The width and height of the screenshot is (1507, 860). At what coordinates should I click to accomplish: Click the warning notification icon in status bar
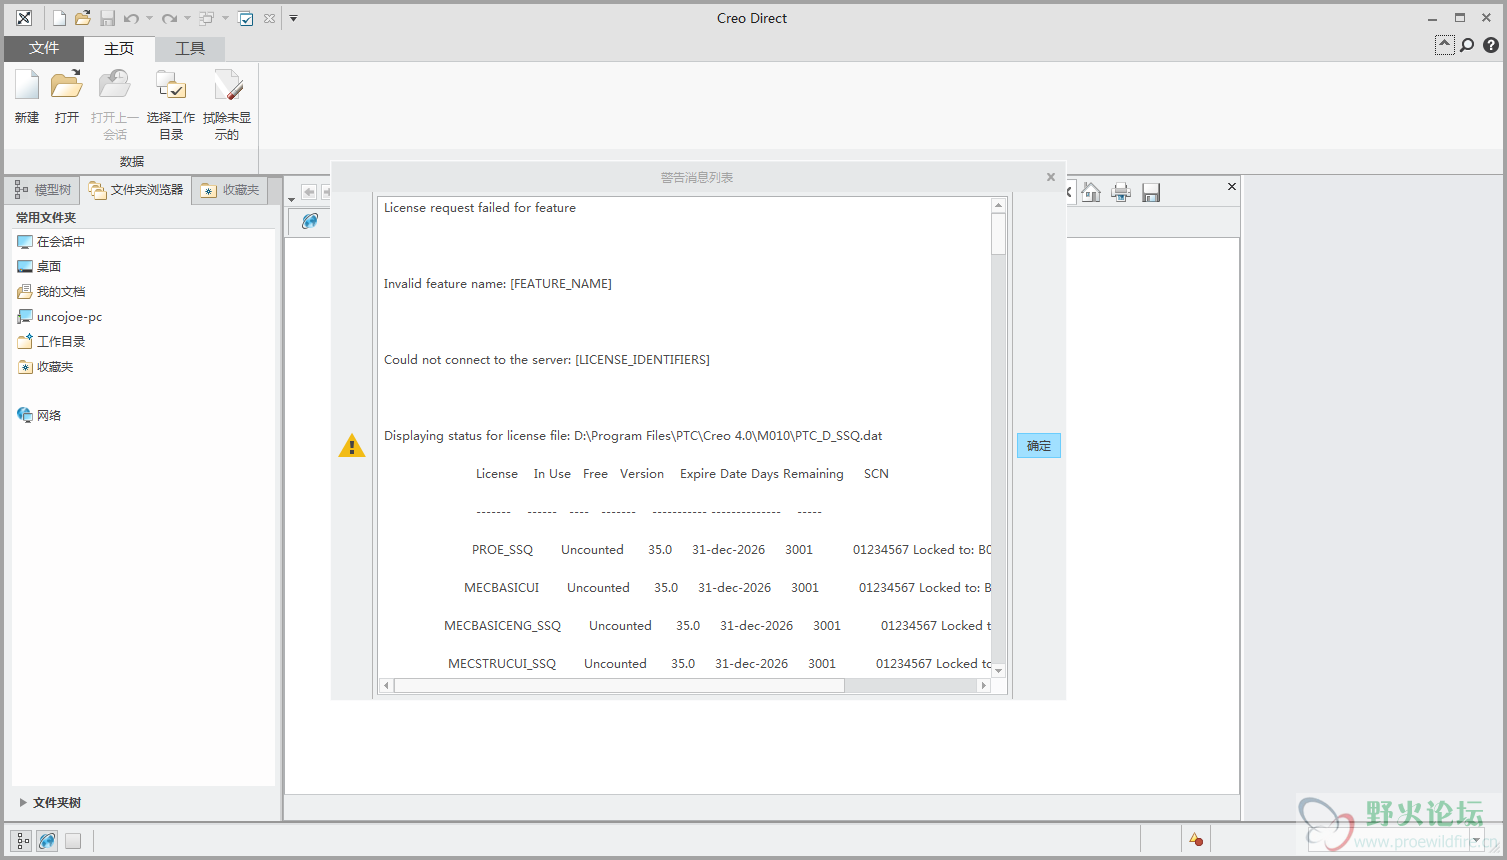[1195, 839]
